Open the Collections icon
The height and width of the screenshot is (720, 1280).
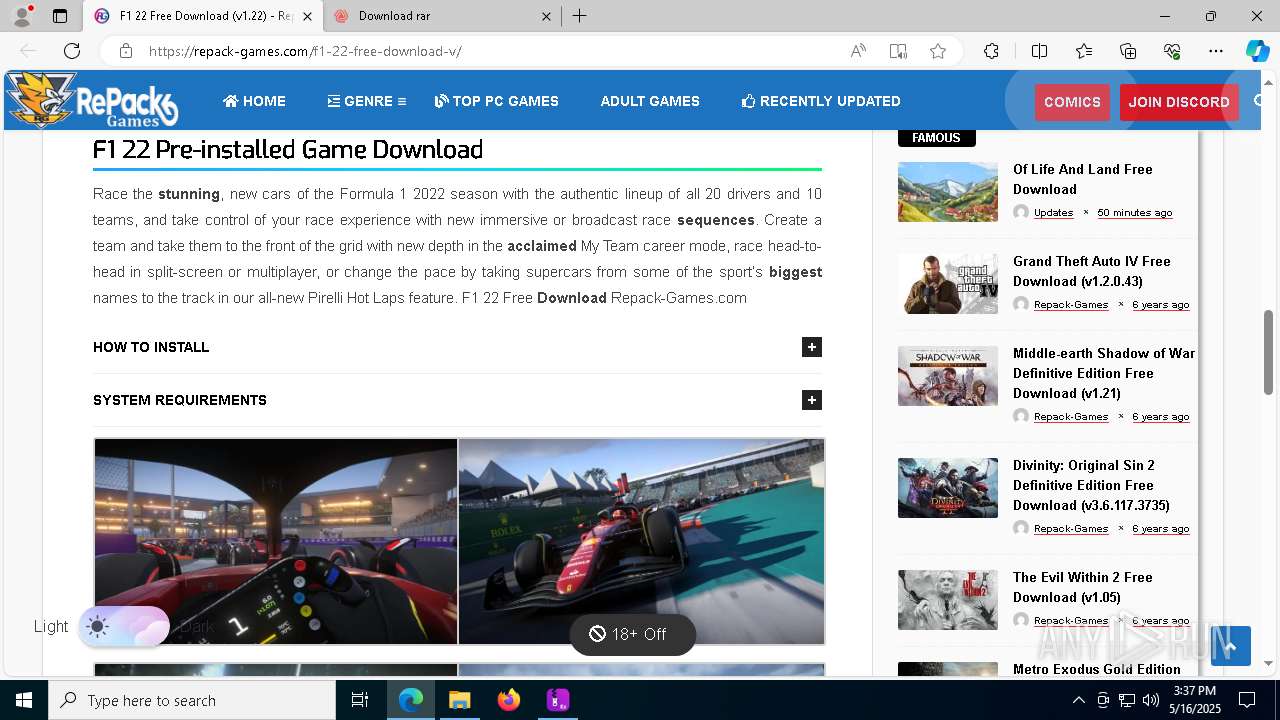click(x=1128, y=51)
